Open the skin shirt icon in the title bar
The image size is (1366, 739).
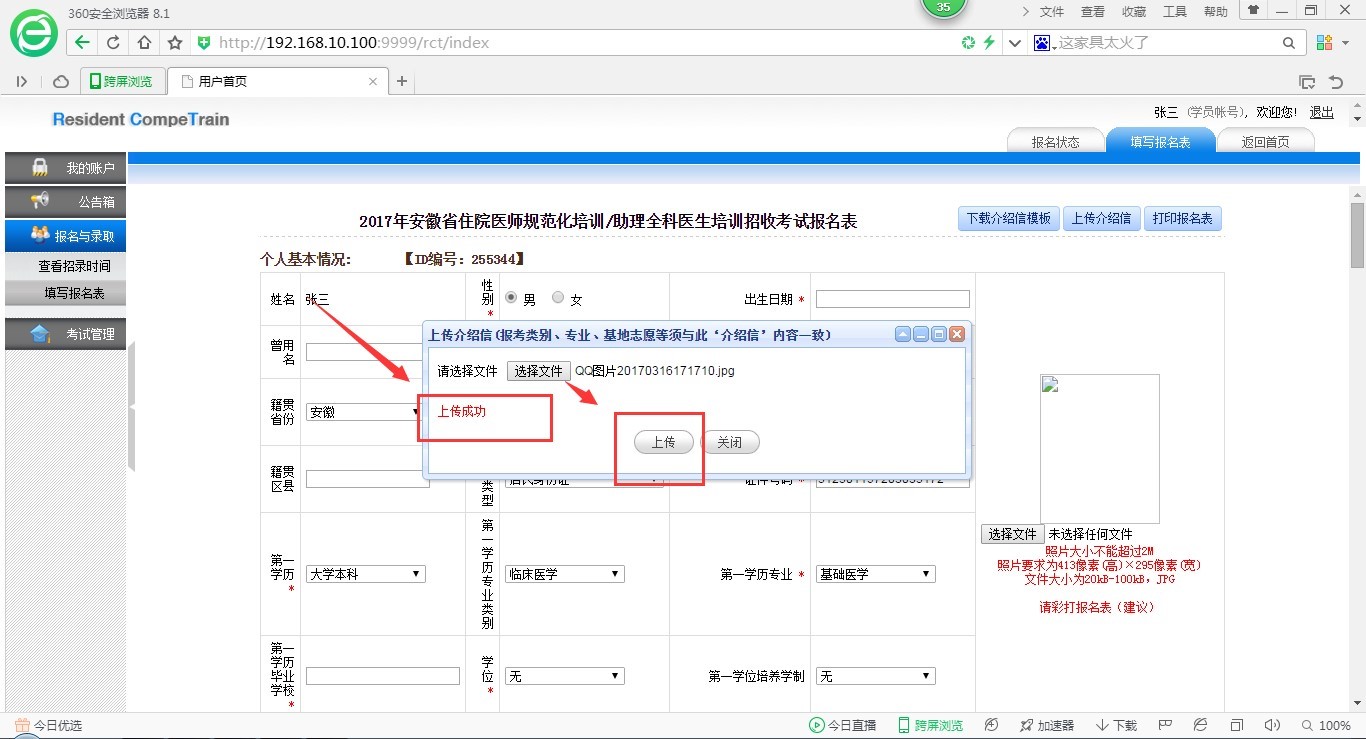pyautogui.click(x=1253, y=10)
